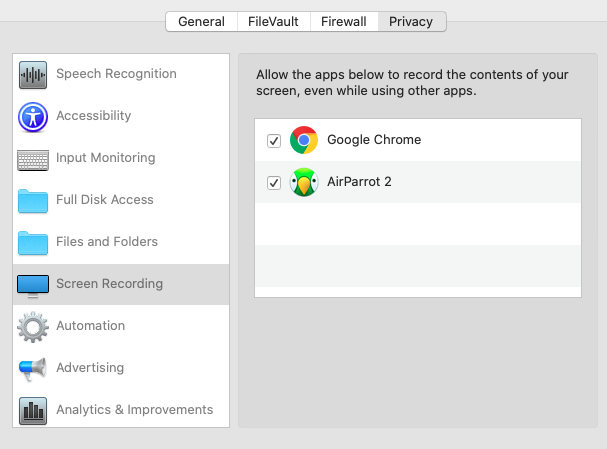Click the Files and Folders folder icon
607x449 pixels.
tap(33, 243)
